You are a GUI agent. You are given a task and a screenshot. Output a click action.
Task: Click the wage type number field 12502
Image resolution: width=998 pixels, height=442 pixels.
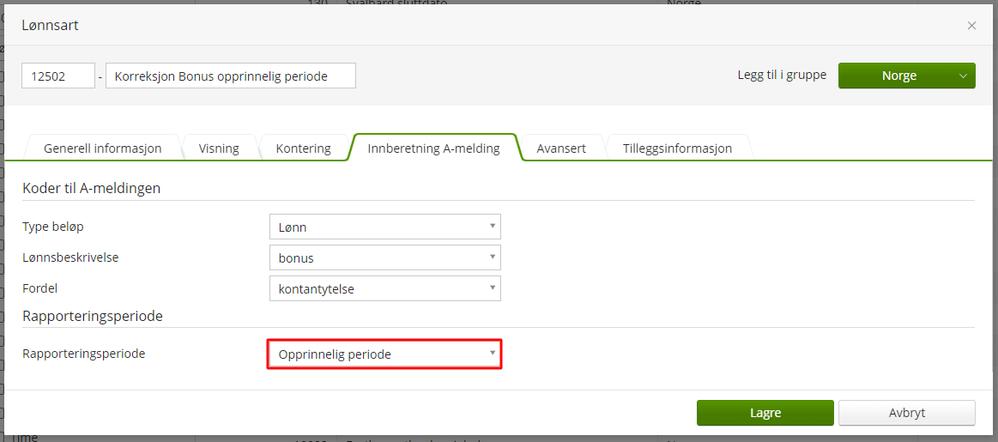point(58,76)
